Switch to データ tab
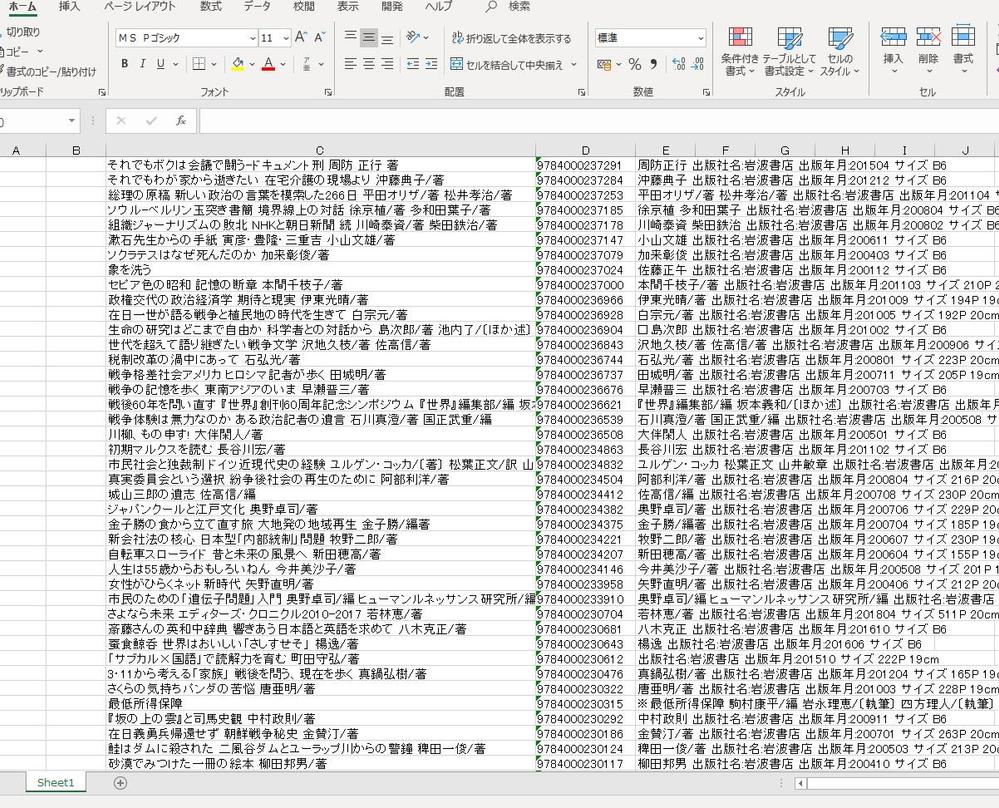The height and width of the screenshot is (808, 999). click(257, 6)
